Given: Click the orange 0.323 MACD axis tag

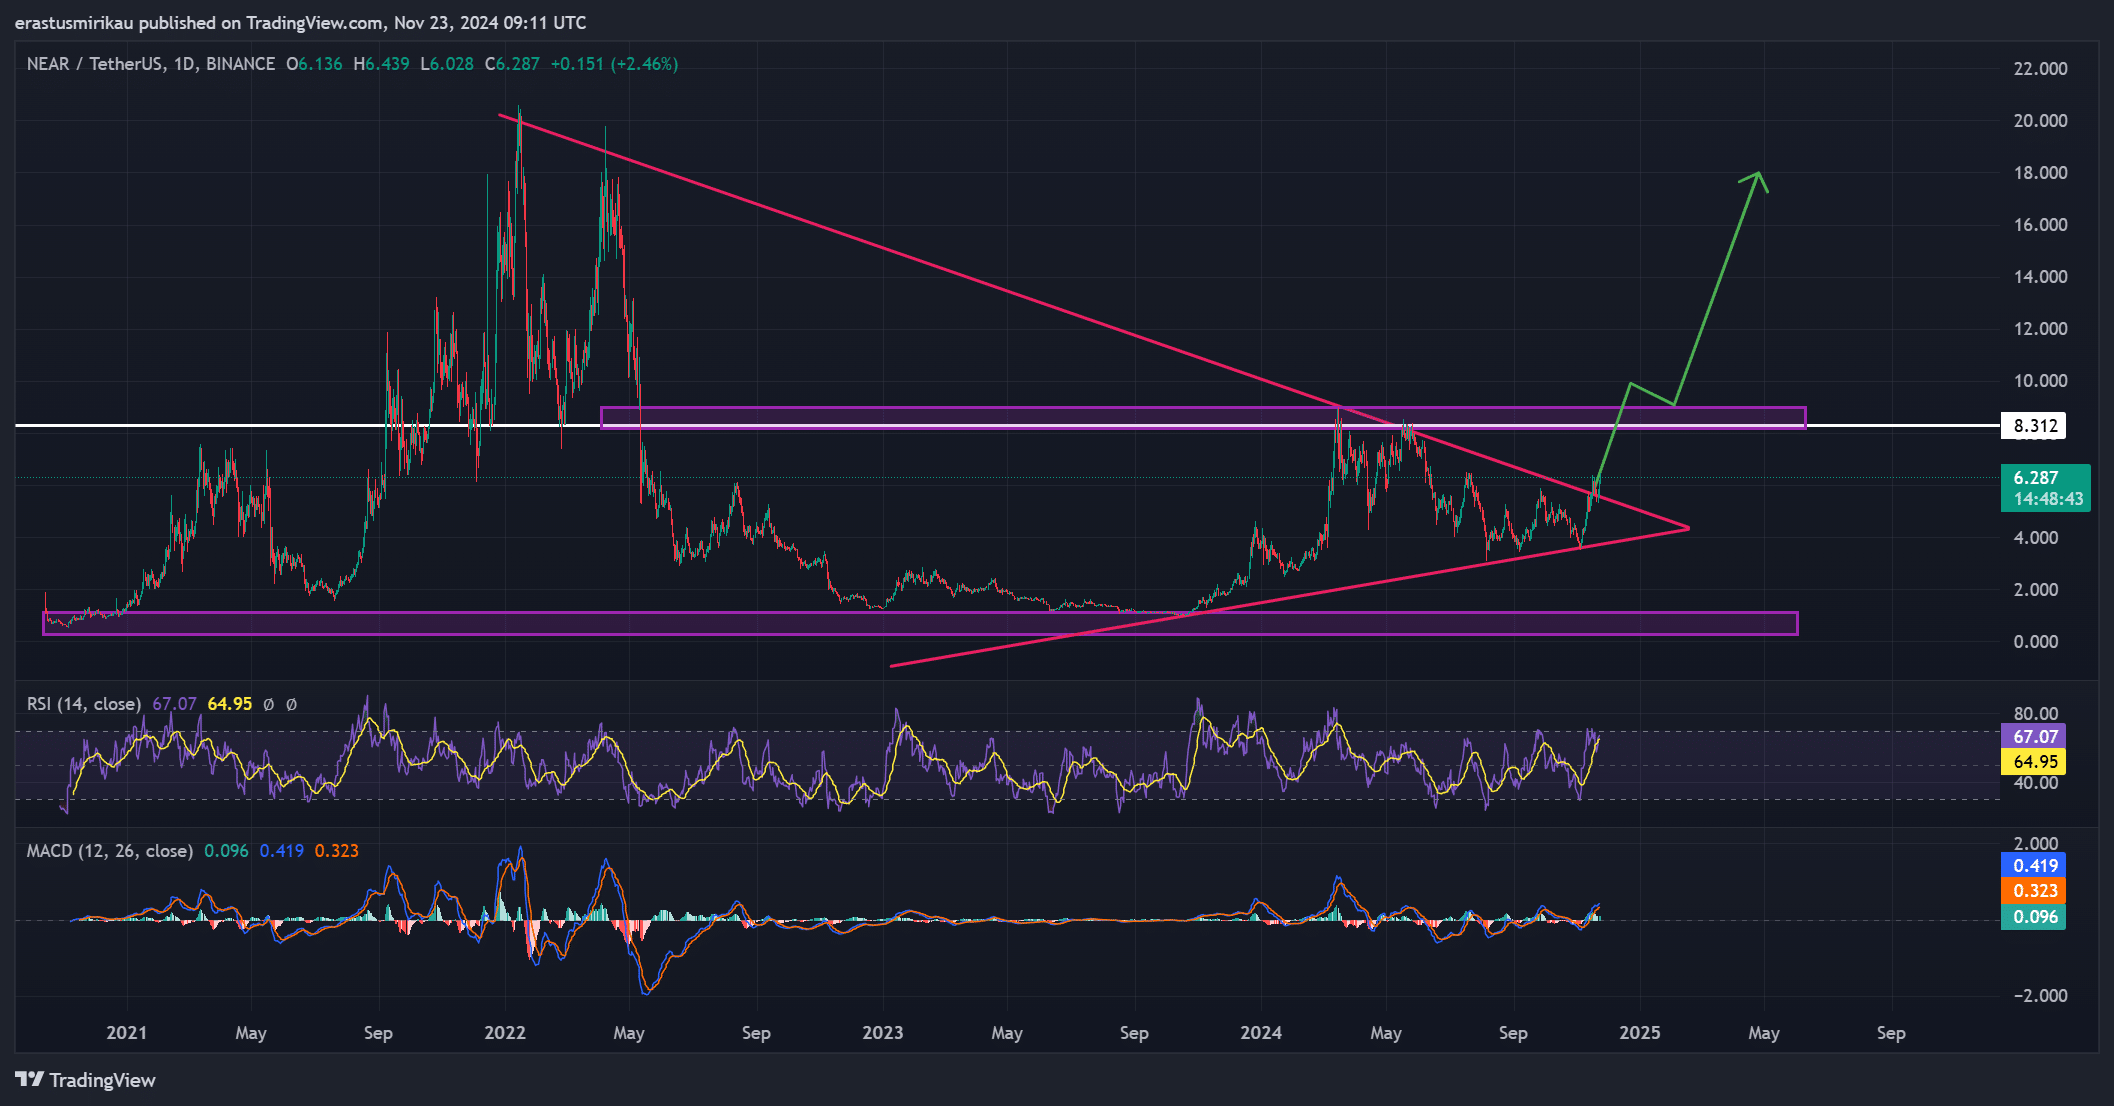Looking at the screenshot, I should click(x=2034, y=891).
